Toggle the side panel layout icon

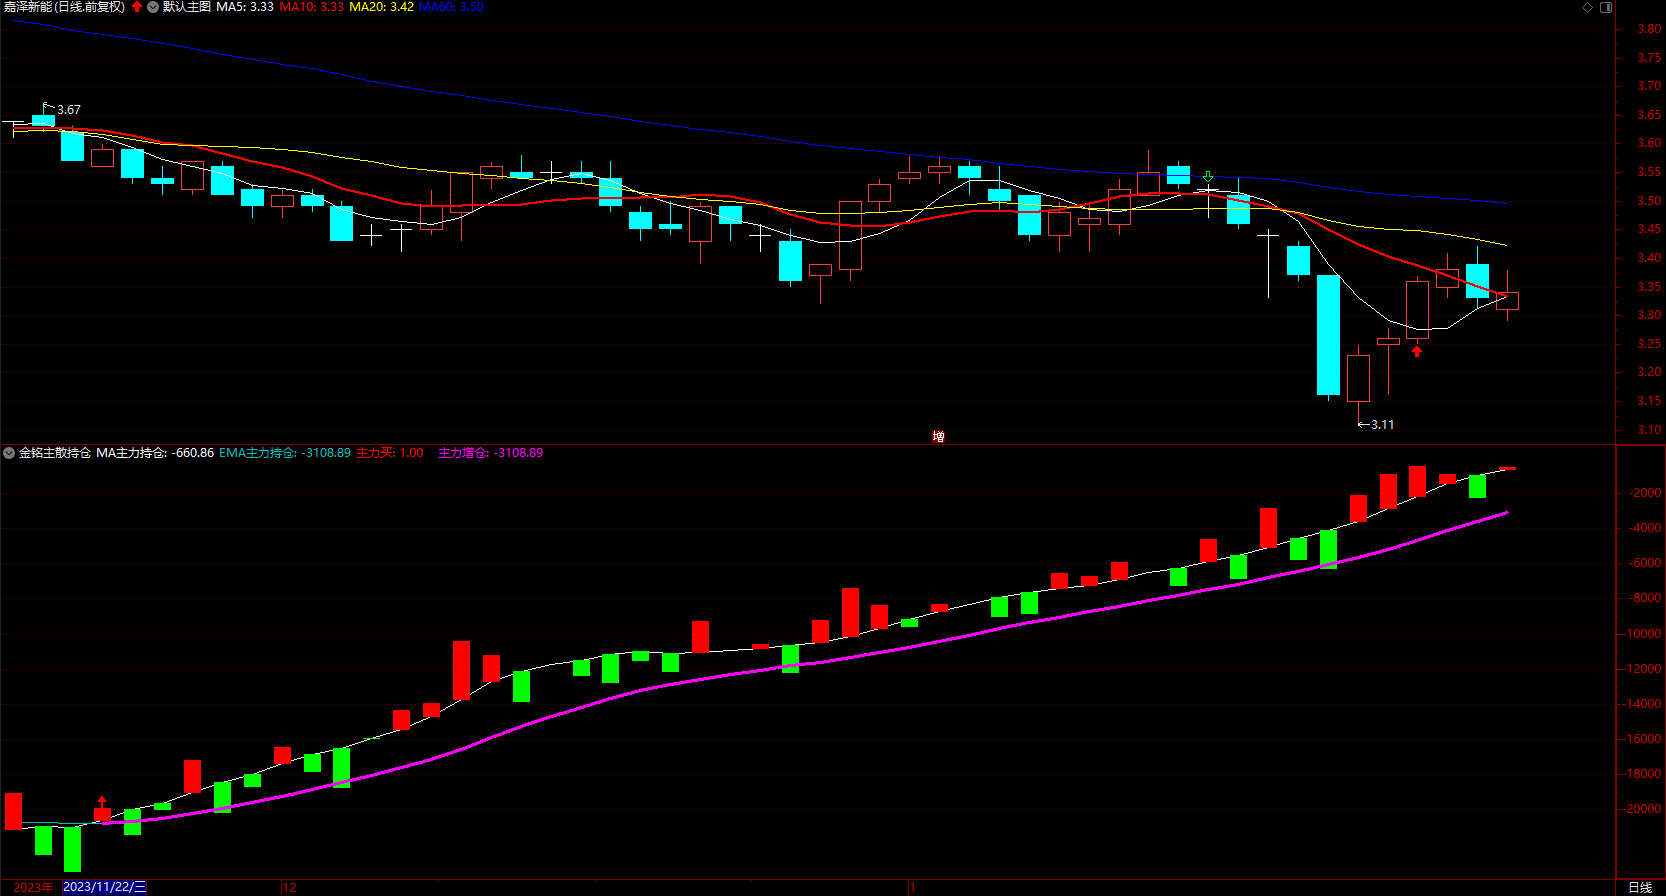(x=1606, y=7)
